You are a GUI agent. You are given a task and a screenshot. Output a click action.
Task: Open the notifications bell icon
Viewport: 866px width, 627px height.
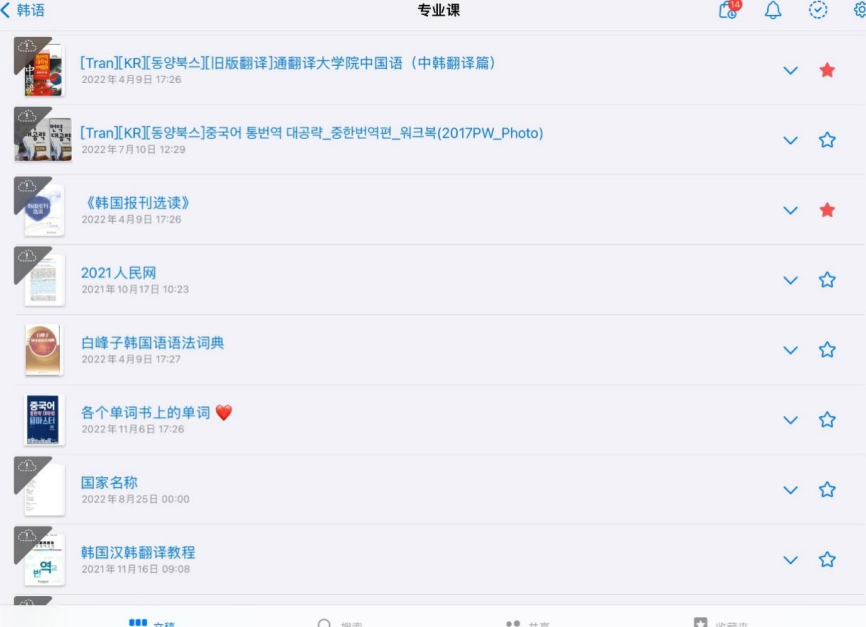pyautogui.click(x=773, y=10)
